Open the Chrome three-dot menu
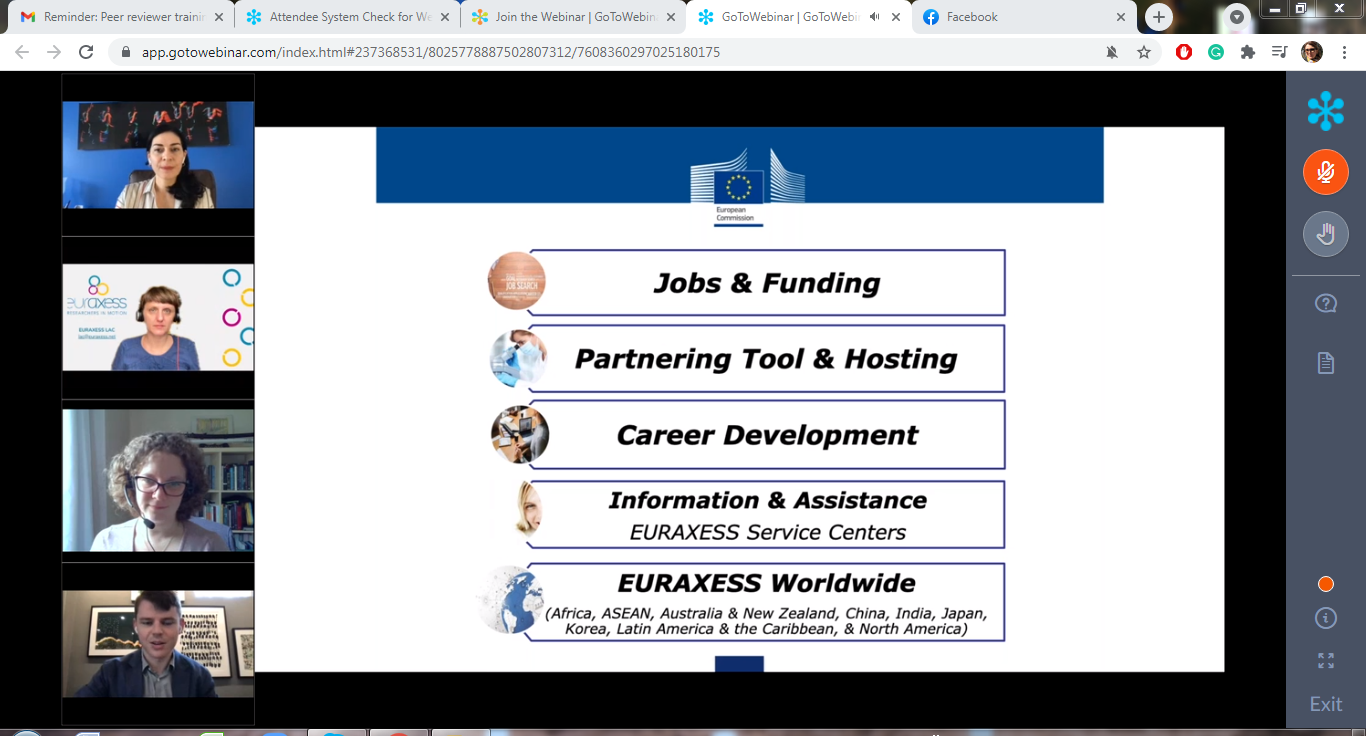This screenshot has height=736, width=1366. 1343,52
